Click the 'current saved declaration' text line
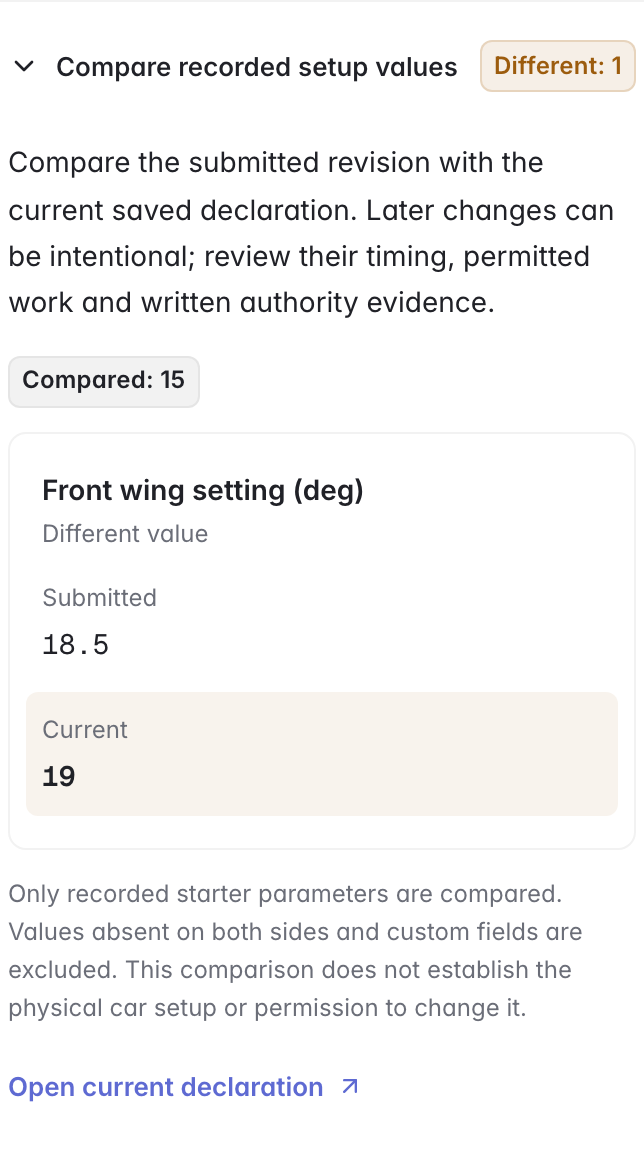The width and height of the screenshot is (644, 1164). [x=311, y=210]
